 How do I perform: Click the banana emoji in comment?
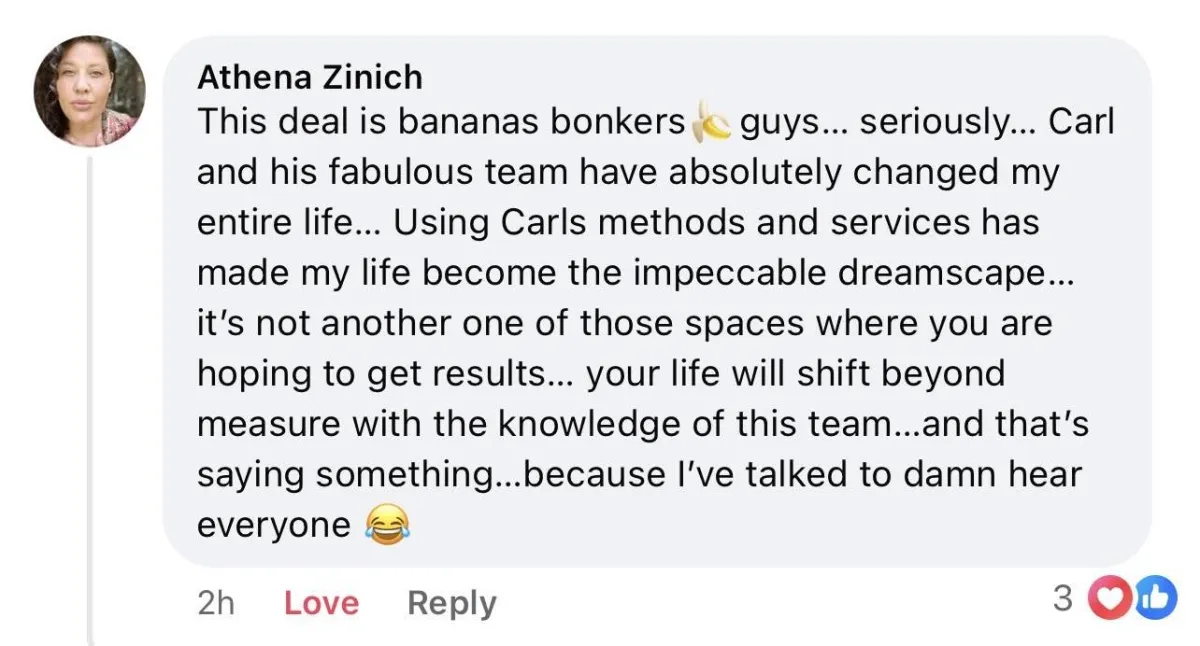point(711,123)
